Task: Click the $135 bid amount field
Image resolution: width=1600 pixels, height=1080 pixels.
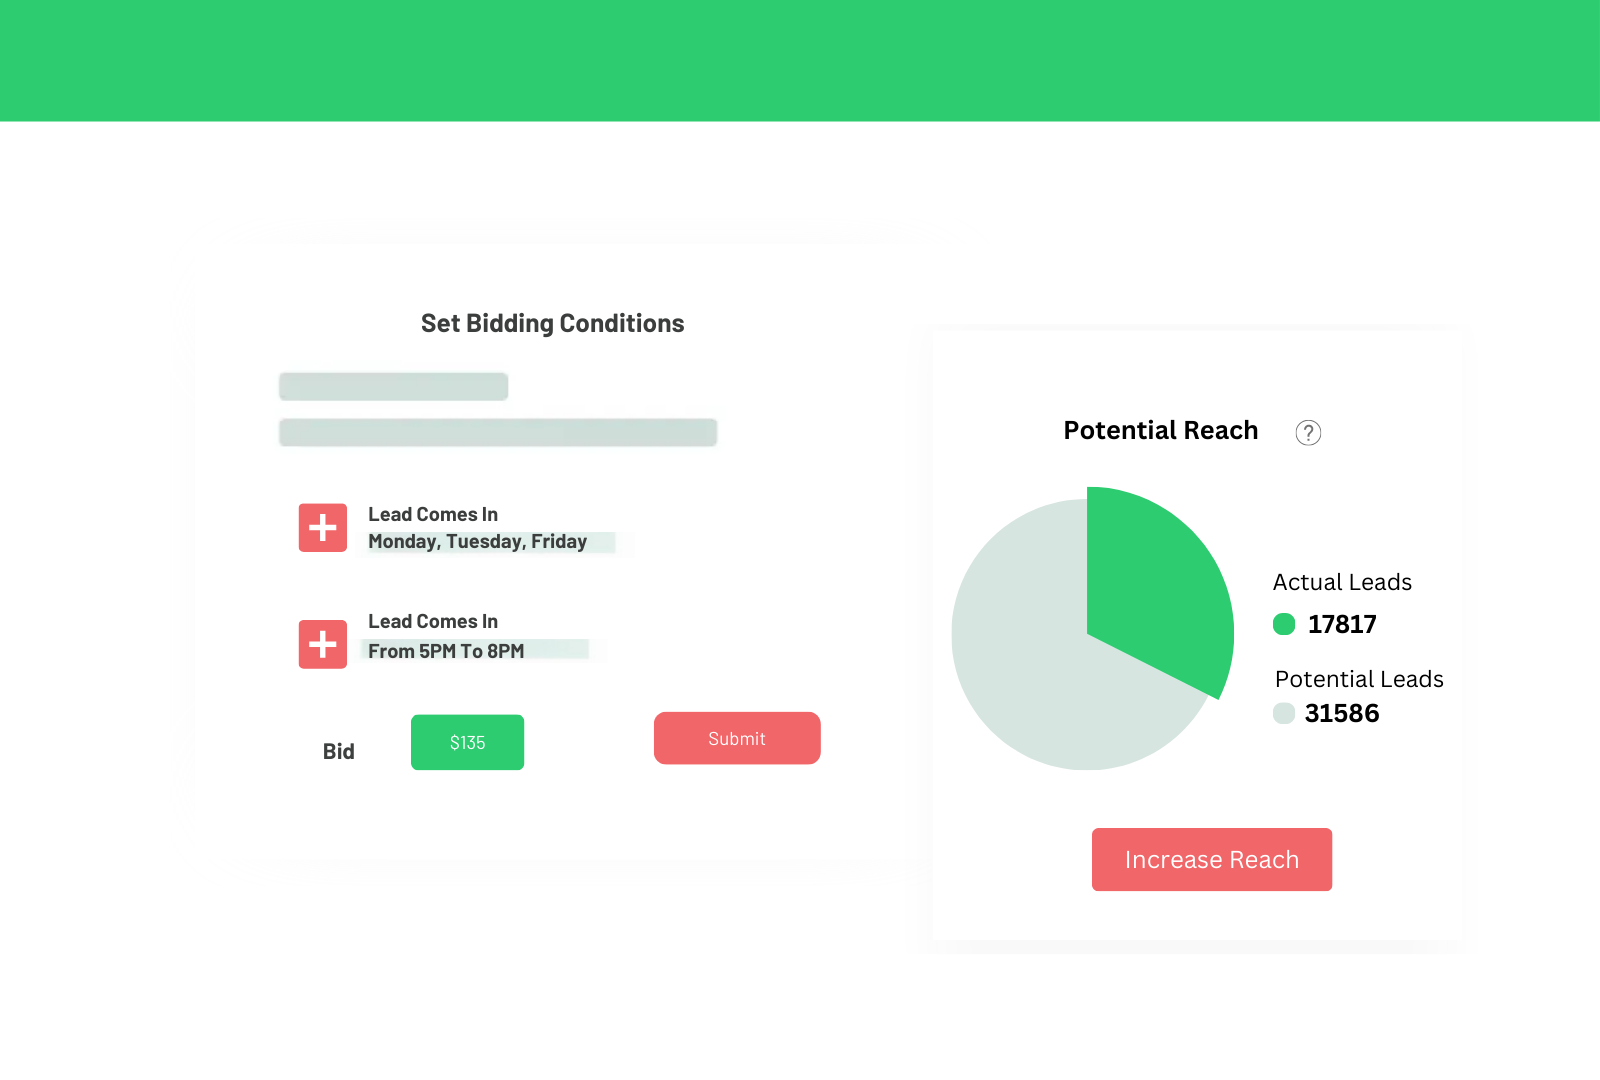Action: point(467,742)
